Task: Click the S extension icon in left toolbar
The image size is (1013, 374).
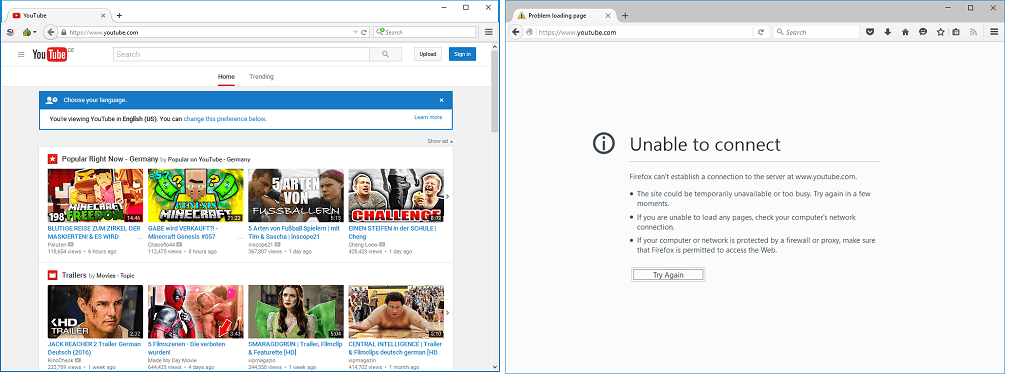Action: pos(10,32)
